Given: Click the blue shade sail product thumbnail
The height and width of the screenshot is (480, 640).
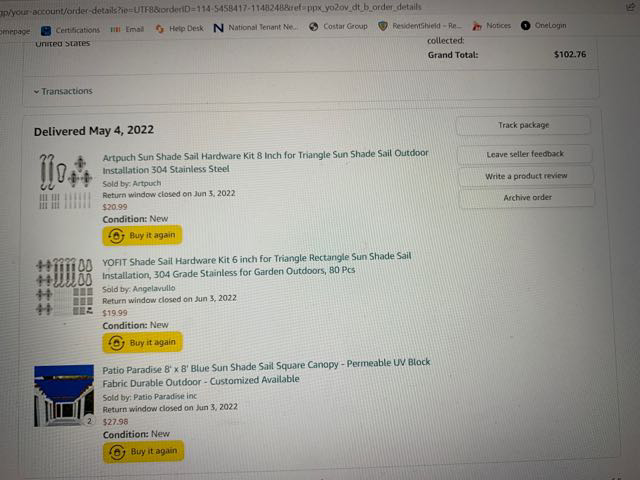Looking at the screenshot, I should (x=64, y=396).
